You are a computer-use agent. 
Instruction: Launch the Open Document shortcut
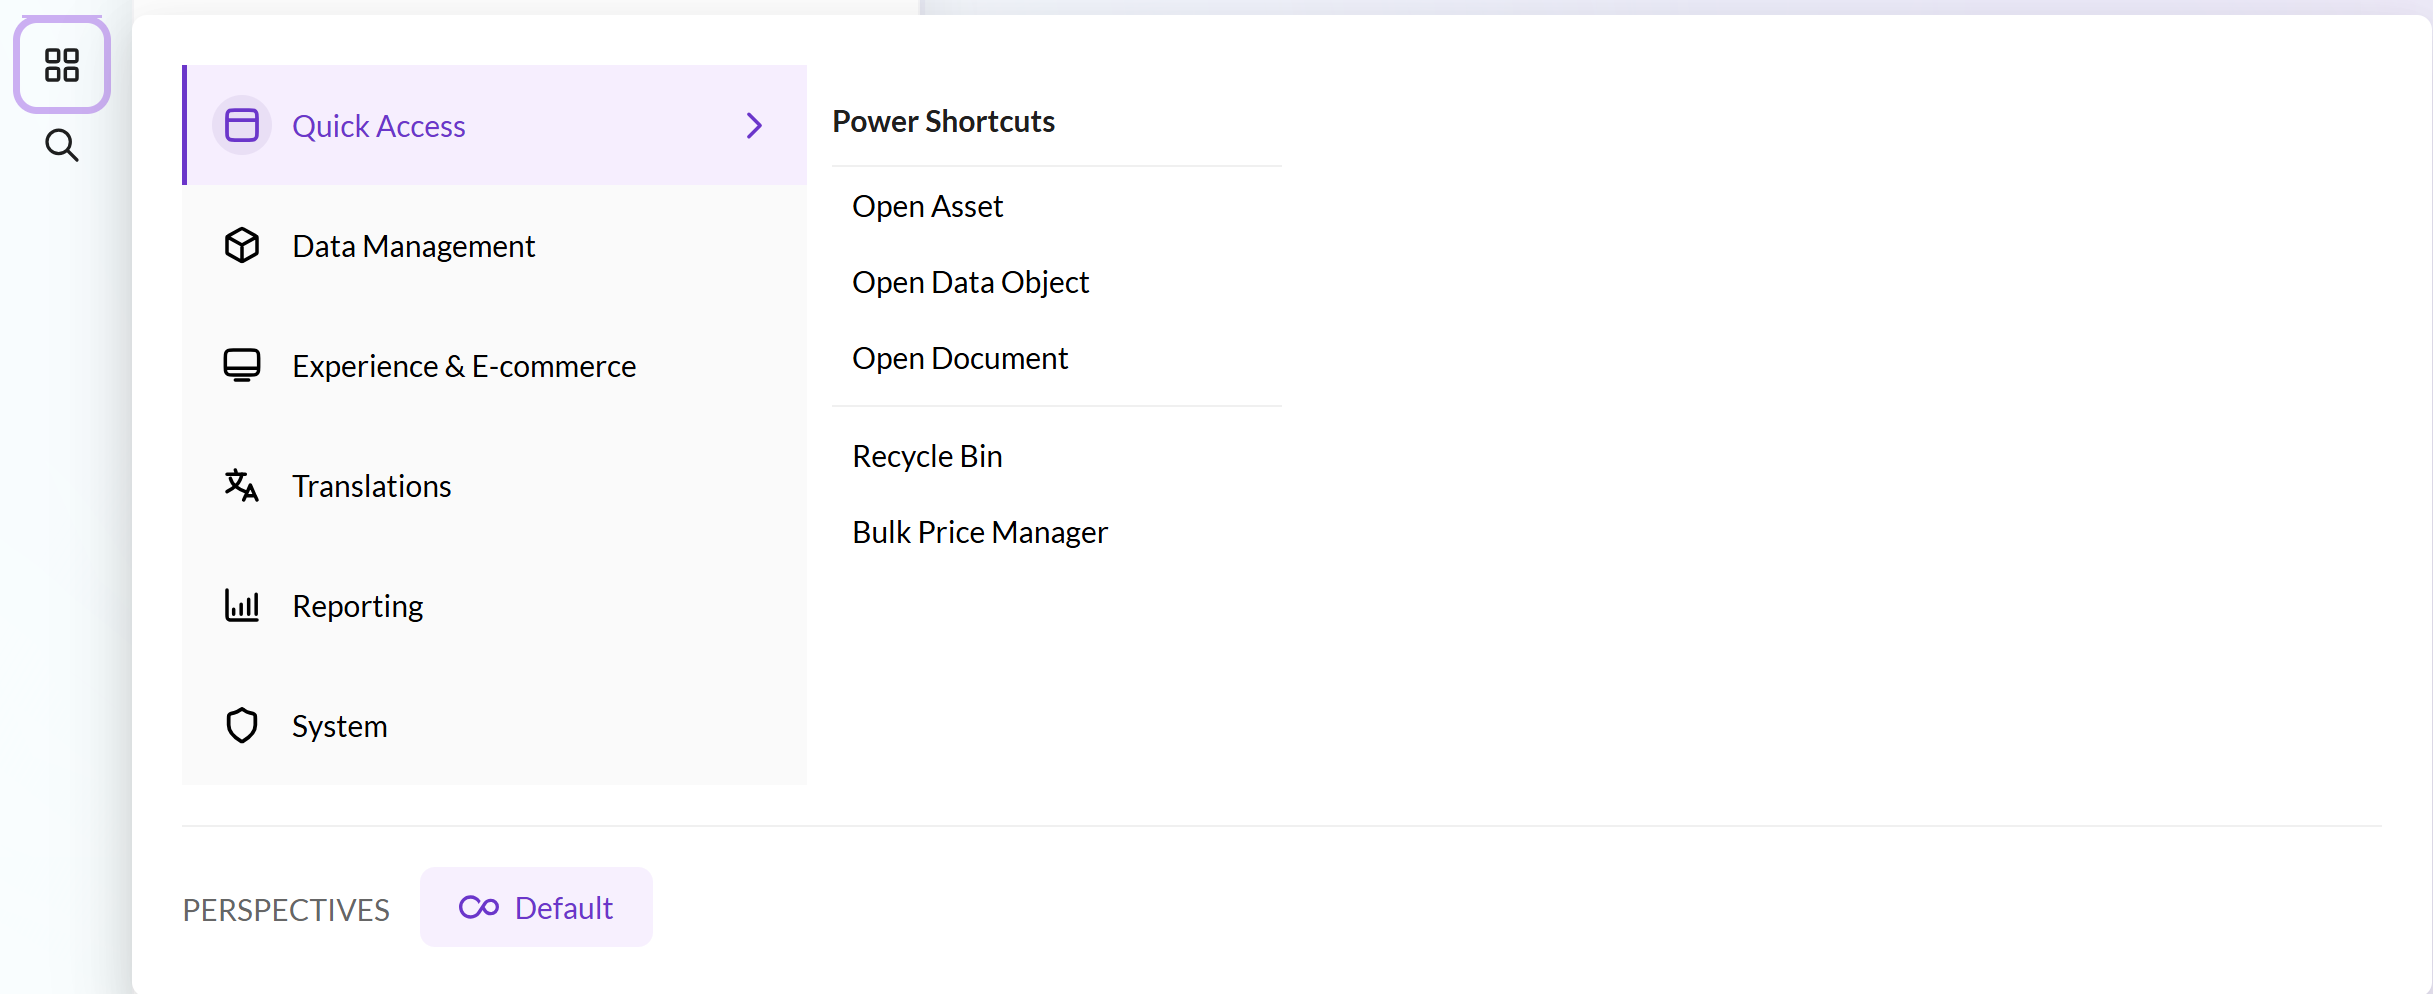pyautogui.click(x=960, y=358)
